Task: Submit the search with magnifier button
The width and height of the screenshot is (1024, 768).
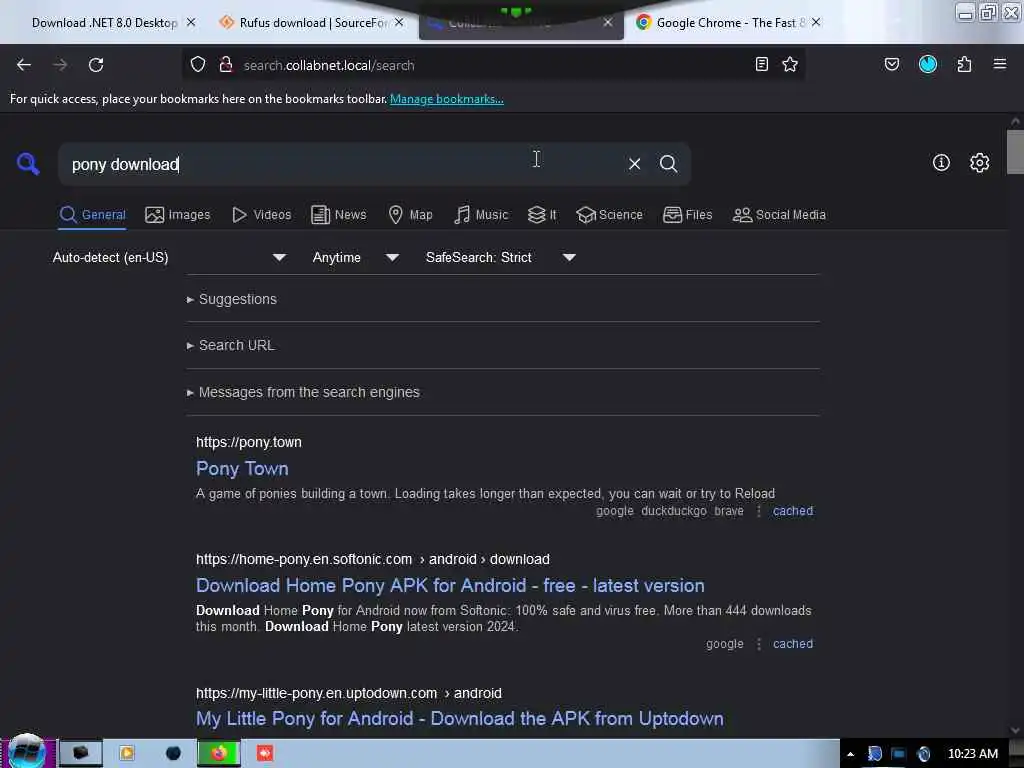Action: point(668,164)
